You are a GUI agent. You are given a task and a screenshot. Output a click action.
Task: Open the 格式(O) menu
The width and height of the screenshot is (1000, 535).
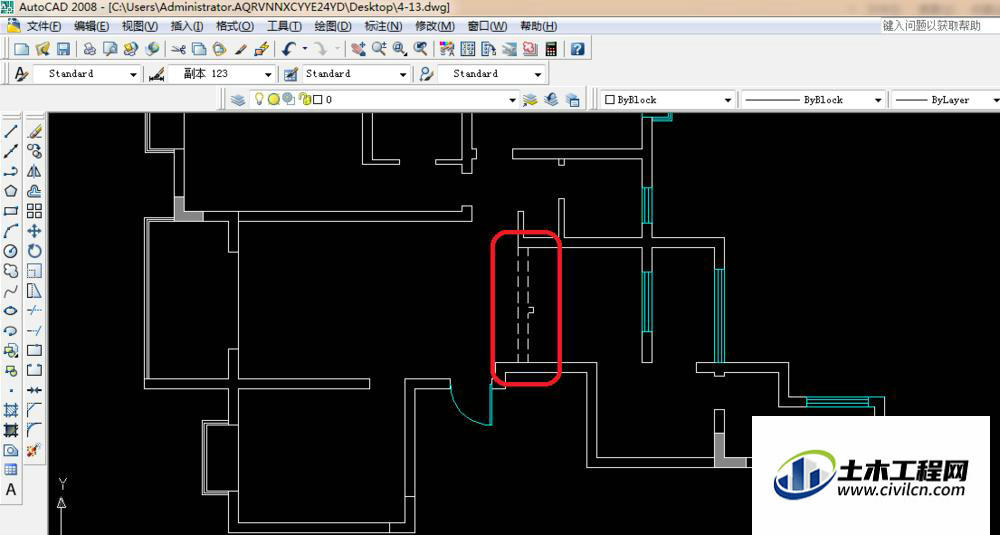pos(235,26)
